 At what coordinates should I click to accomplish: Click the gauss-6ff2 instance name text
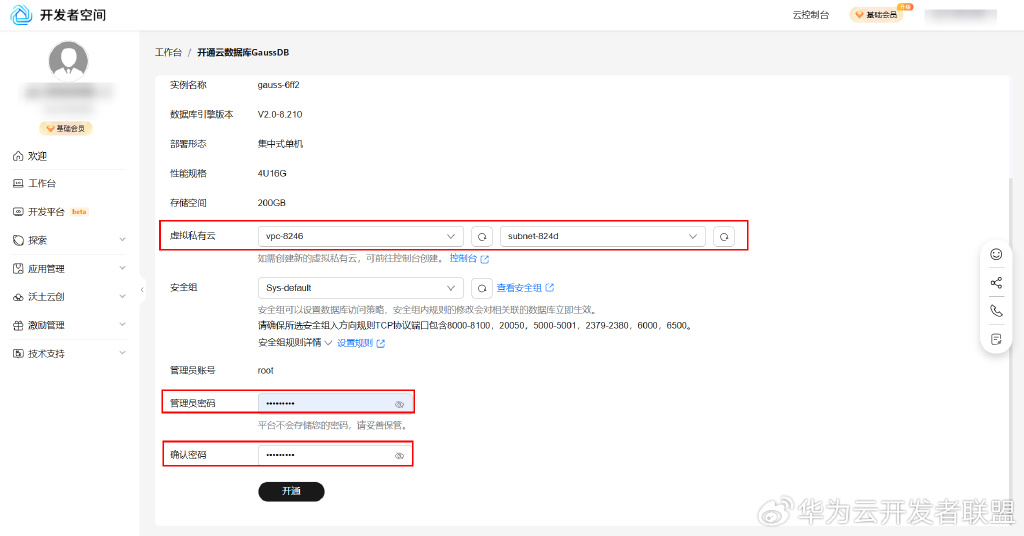tap(278, 85)
